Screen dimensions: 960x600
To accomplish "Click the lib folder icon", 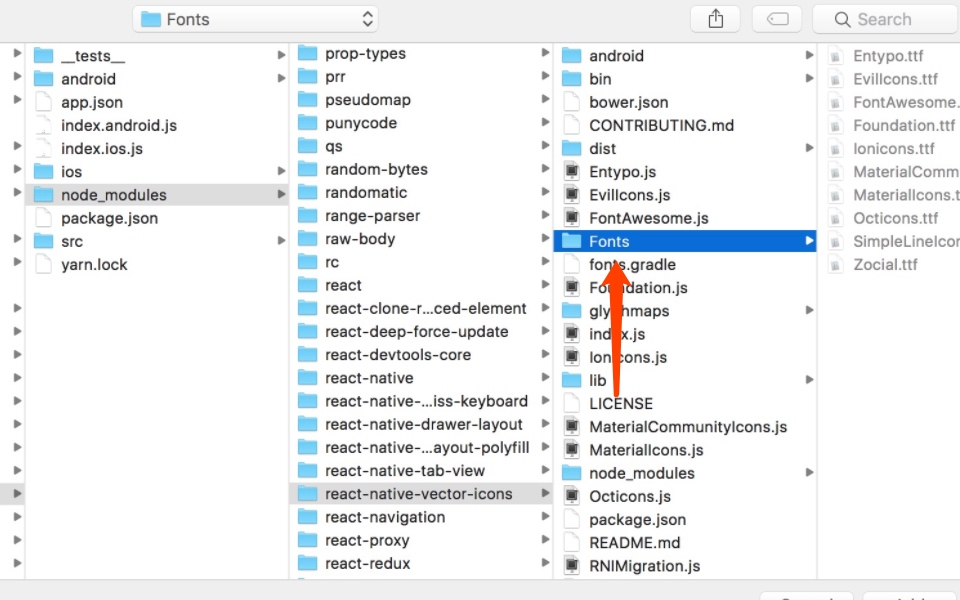I will click(571, 380).
